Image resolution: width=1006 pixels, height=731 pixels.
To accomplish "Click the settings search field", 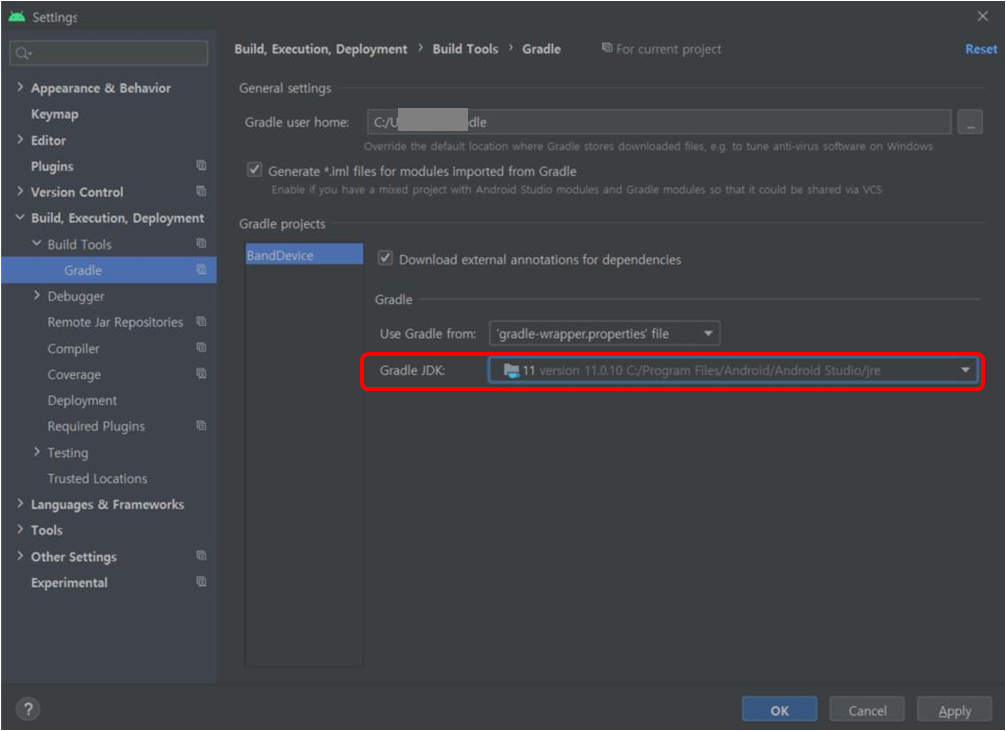I will (x=109, y=53).
